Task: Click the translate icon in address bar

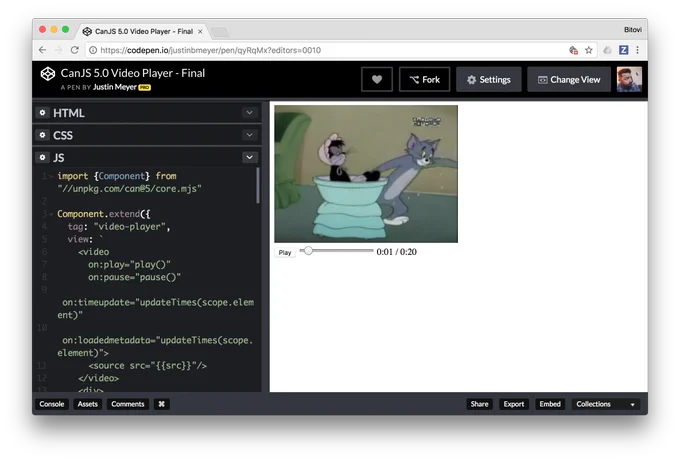Action: pos(573,50)
